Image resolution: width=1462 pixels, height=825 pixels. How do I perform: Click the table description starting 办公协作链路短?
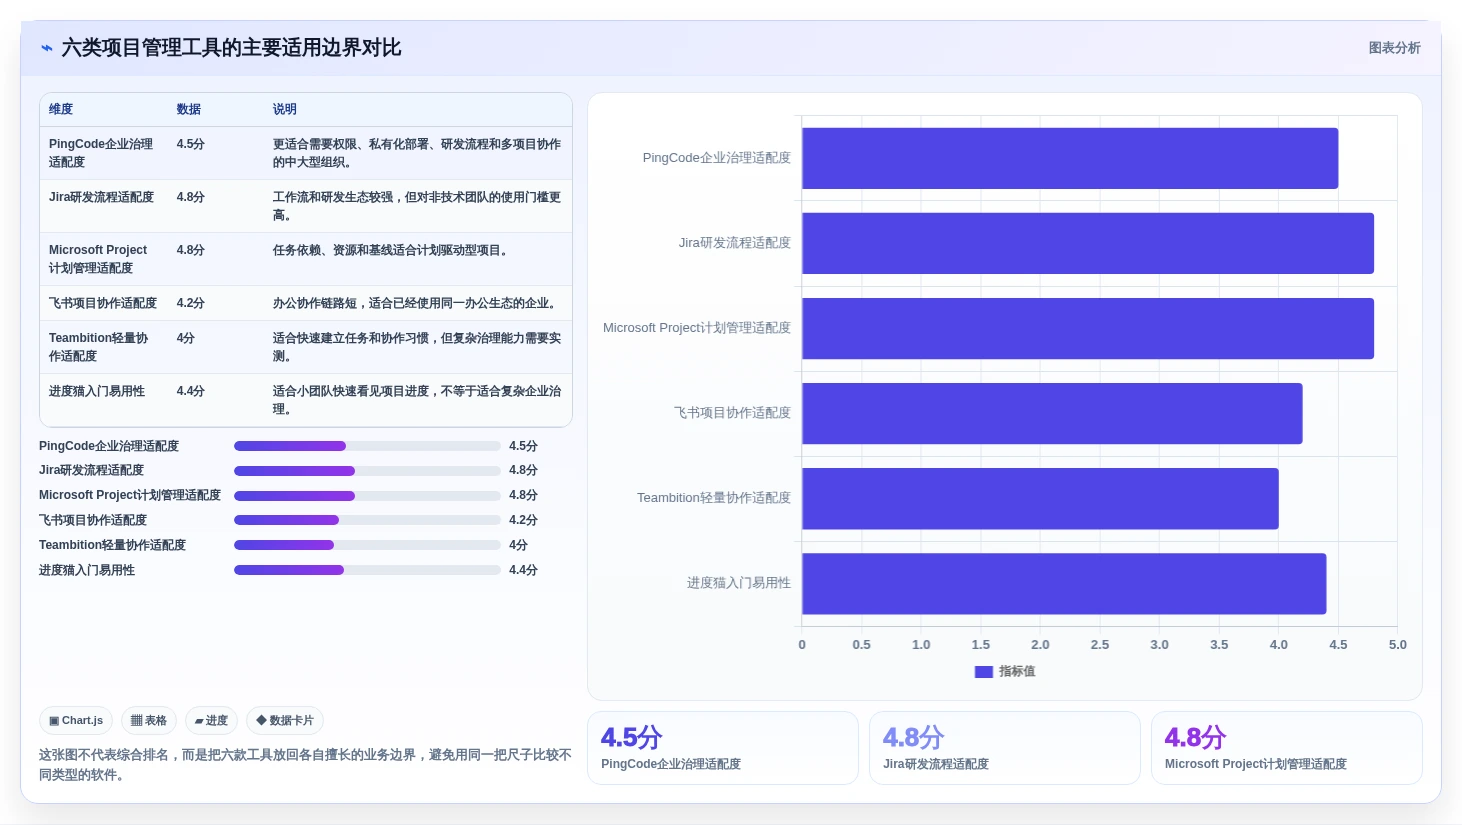pos(417,303)
